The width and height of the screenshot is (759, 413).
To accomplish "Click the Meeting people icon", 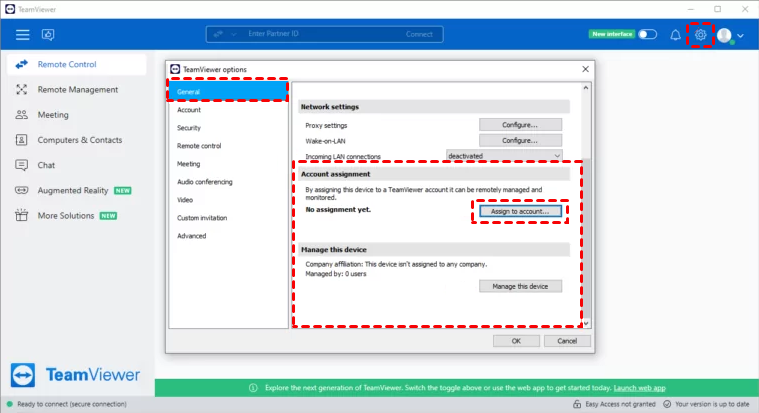I will click(x=21, y=115).
